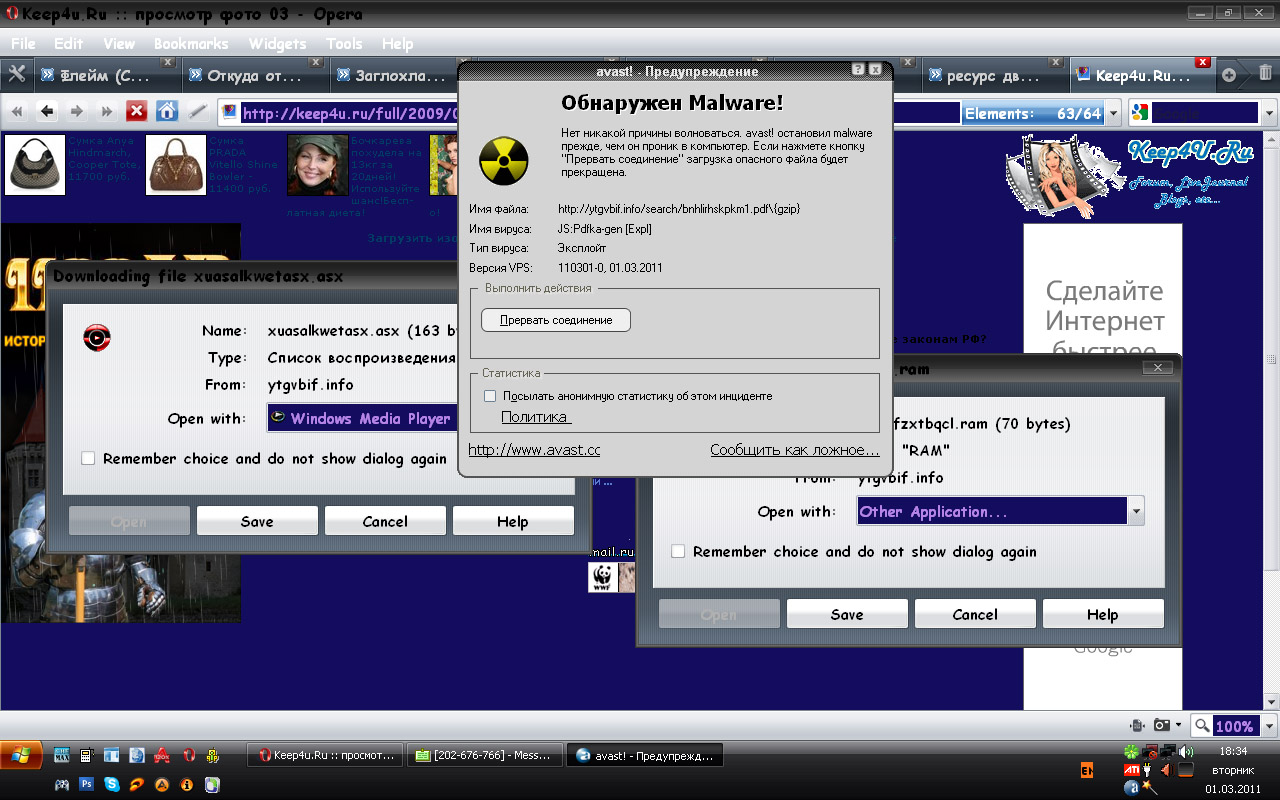Open Photoshop from the quick launch bar
This screenshot has height=800, width=1280.
click(87, 785)
